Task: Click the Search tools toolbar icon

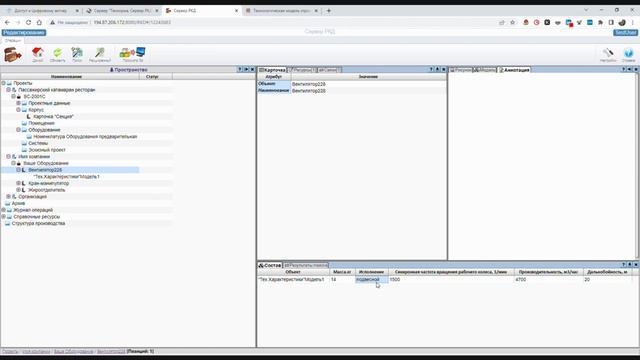Action: 77,54
